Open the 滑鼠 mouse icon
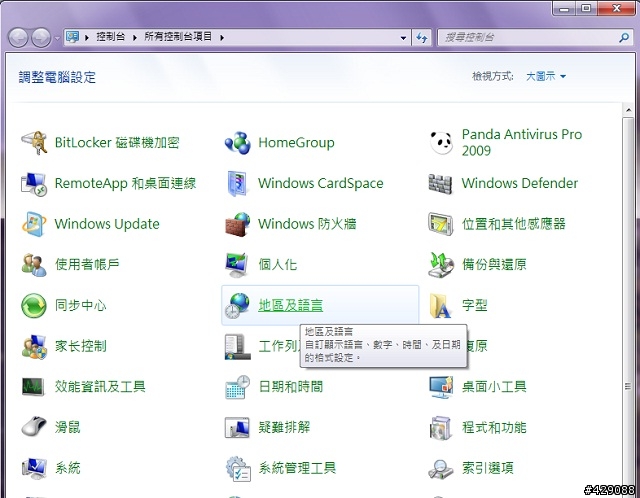 point(34,427)
